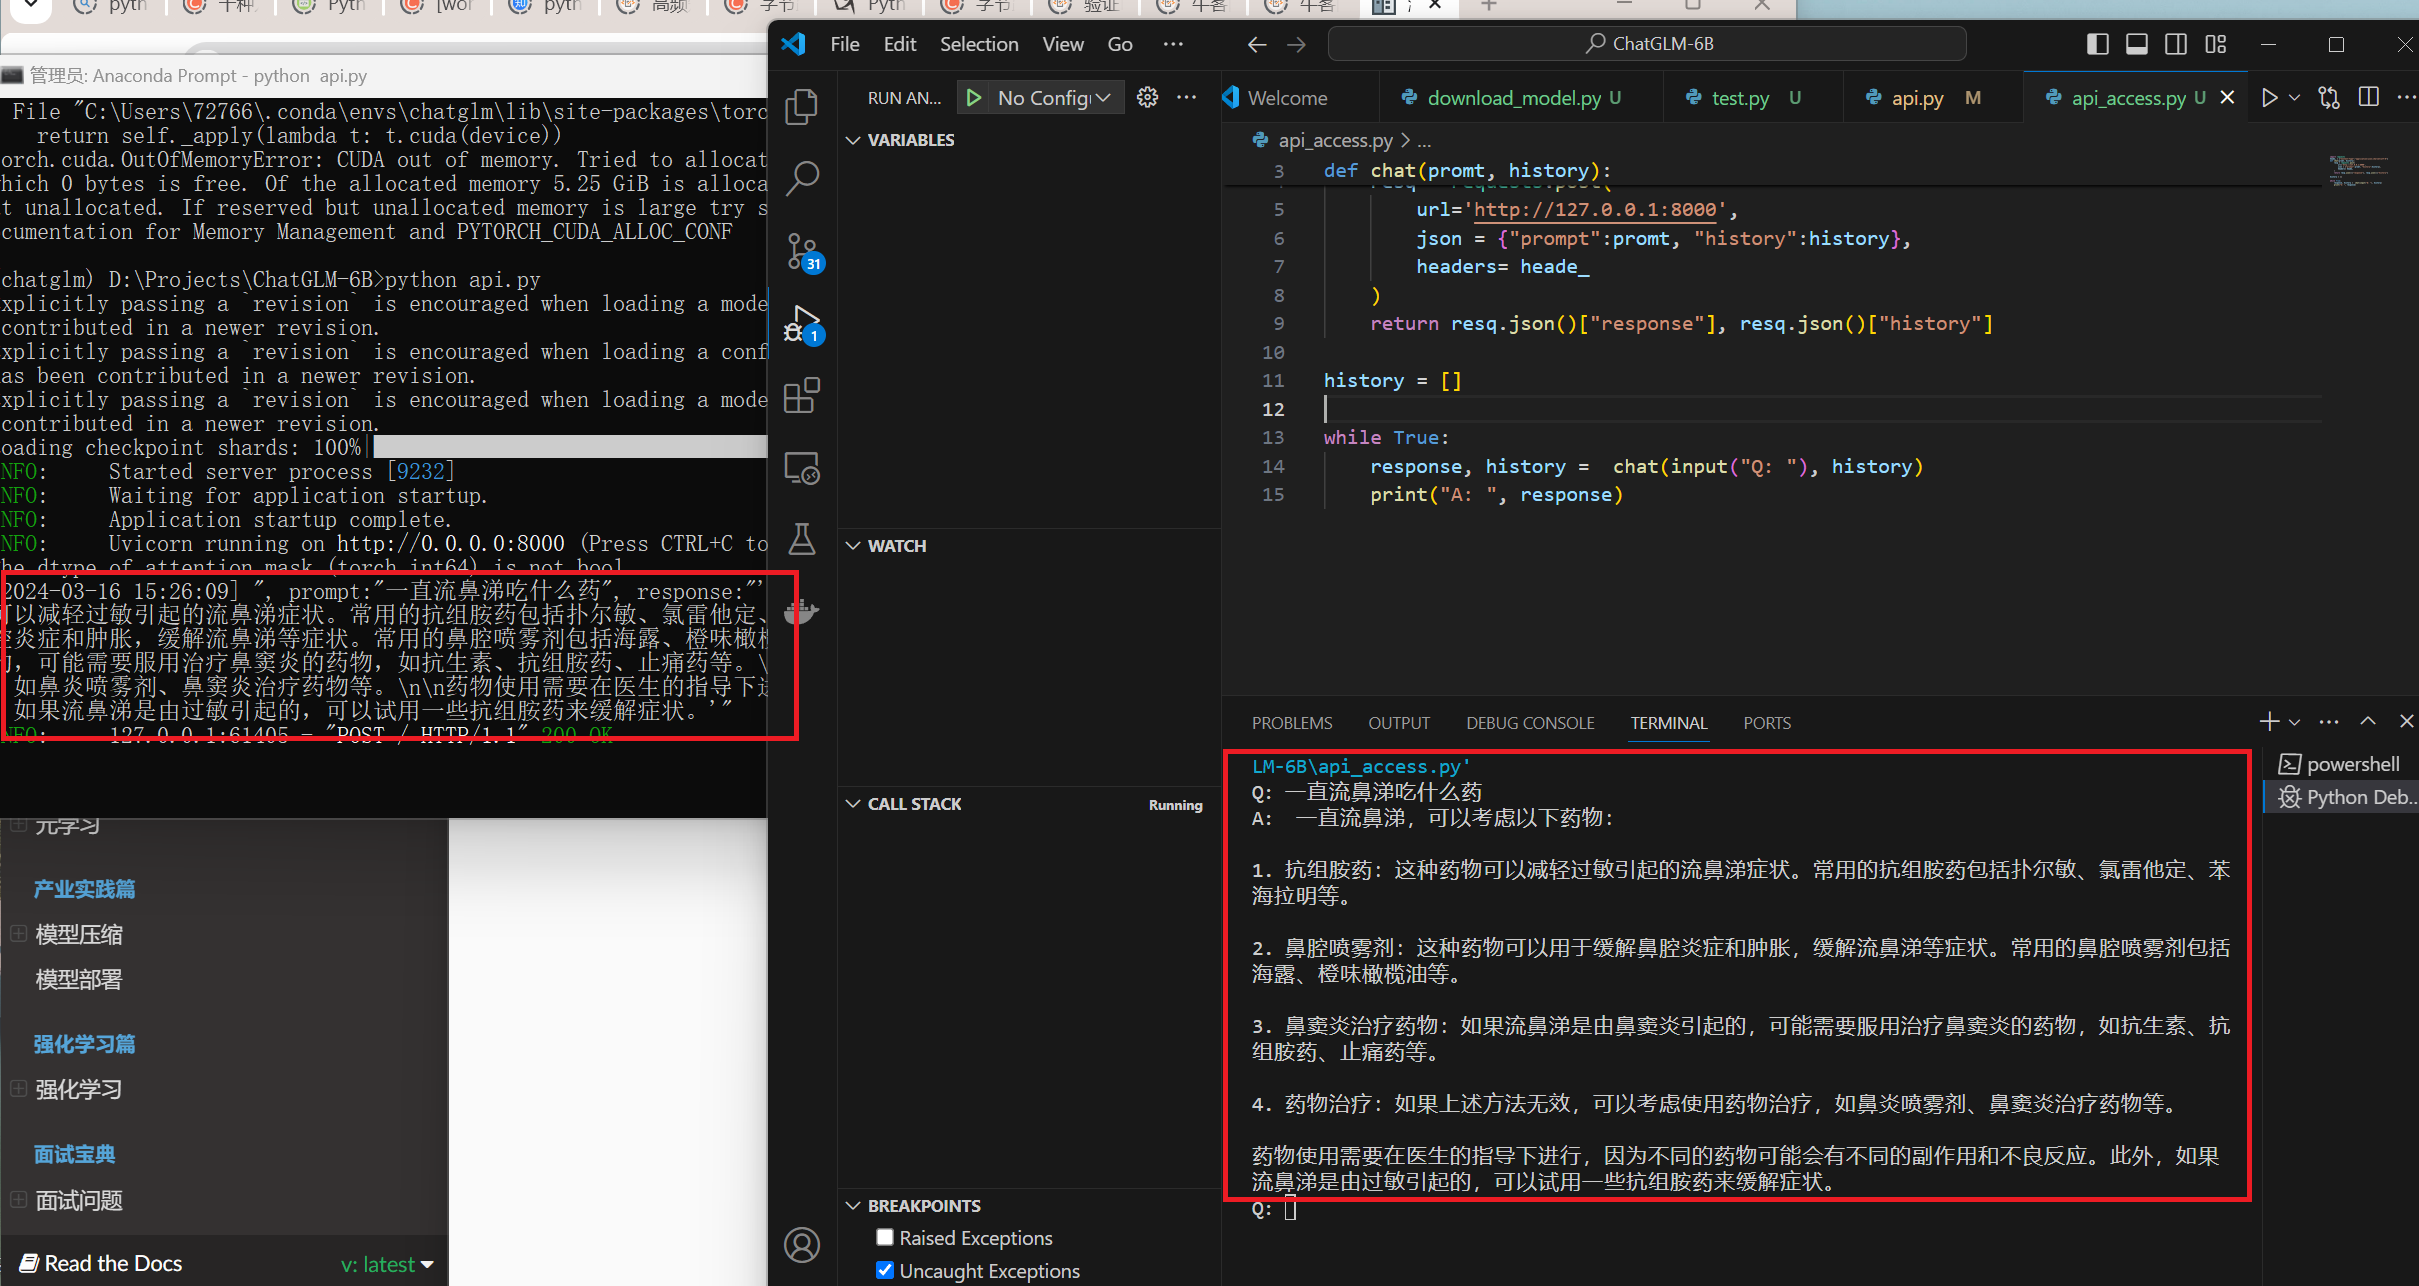The image size is (2419, 1286).
Task: Open the Explorer view in activity bar
Action: (x=801, y=108)
